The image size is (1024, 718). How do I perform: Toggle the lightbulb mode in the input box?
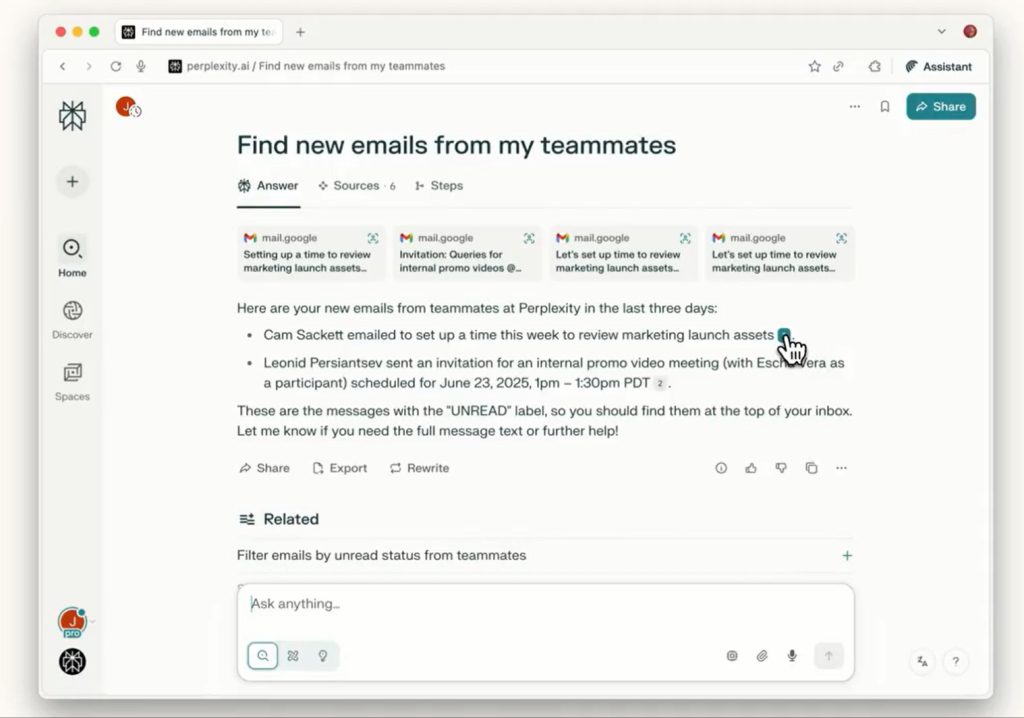coord(323,656)
